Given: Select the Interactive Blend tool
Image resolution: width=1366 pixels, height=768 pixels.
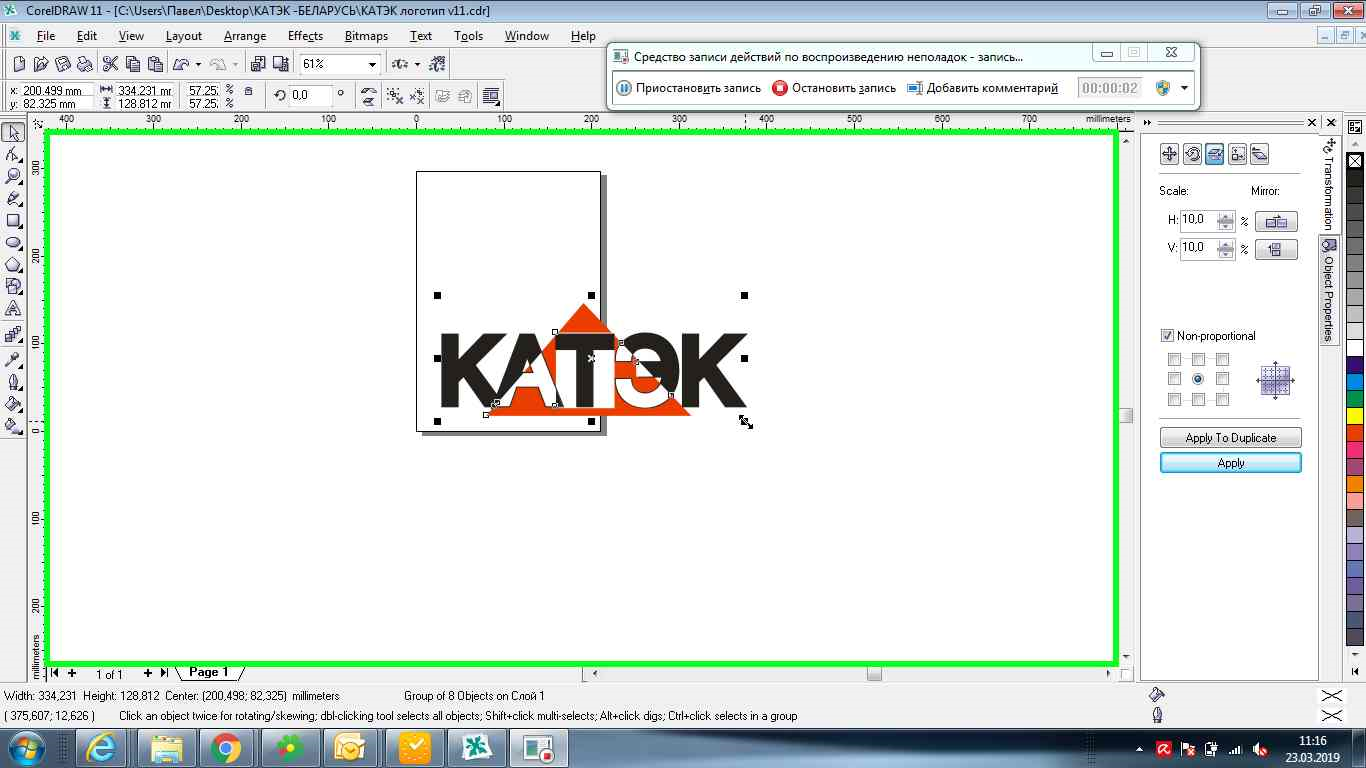Looking at the screenshot, I should (x=13, y=335).
